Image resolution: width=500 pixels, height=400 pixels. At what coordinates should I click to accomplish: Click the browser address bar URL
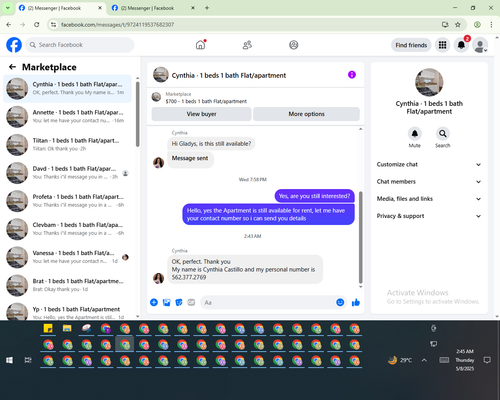[x=117, y=24]
